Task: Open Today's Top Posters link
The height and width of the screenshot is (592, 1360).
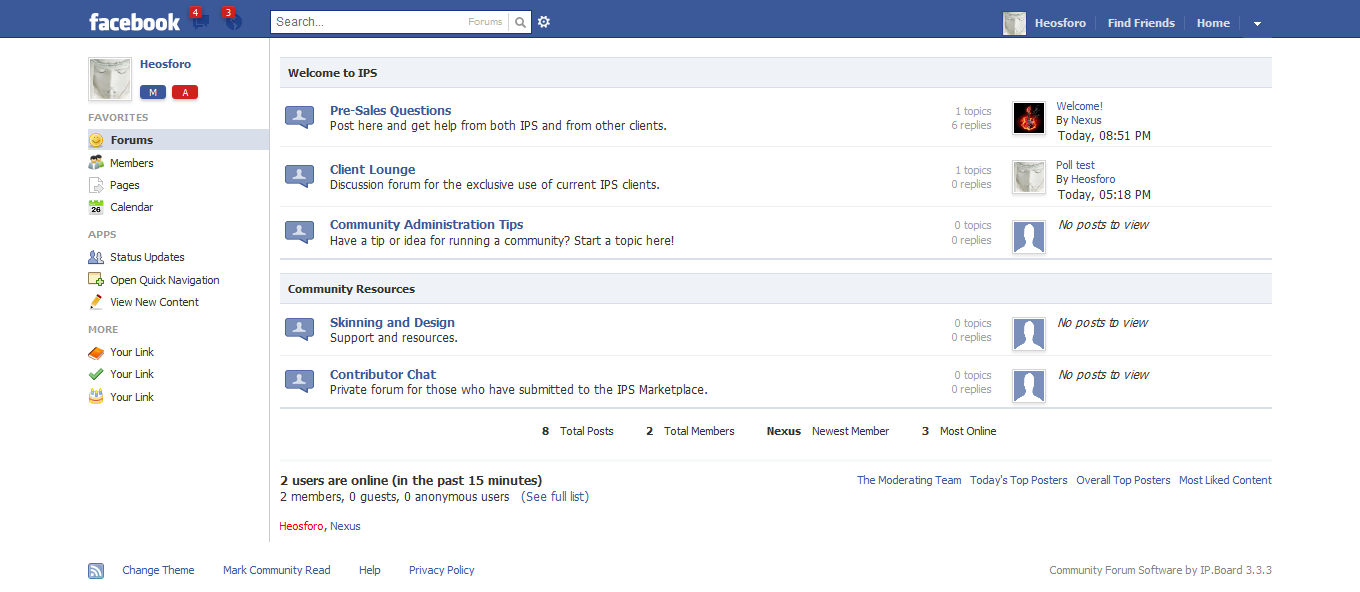Action: coord(1019,480)
